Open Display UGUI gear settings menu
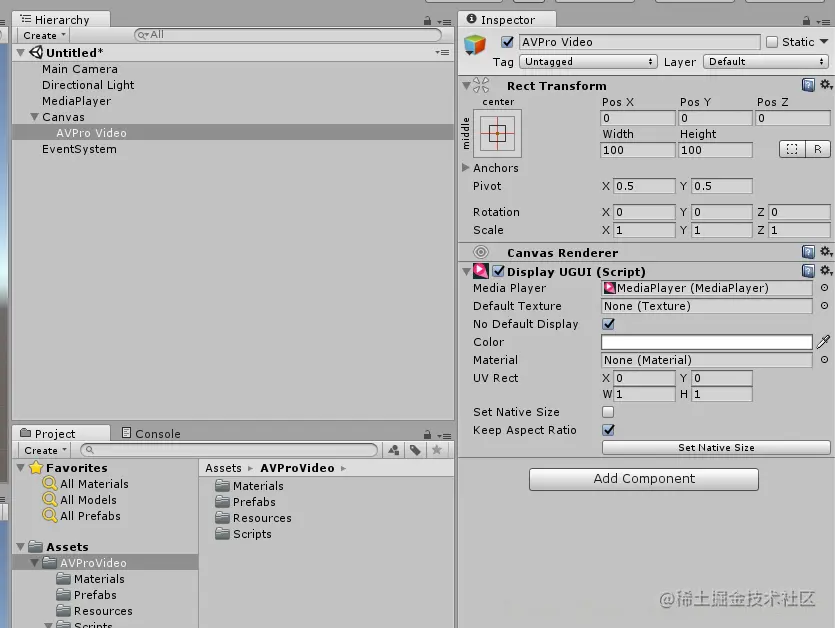 coord(825,271)
